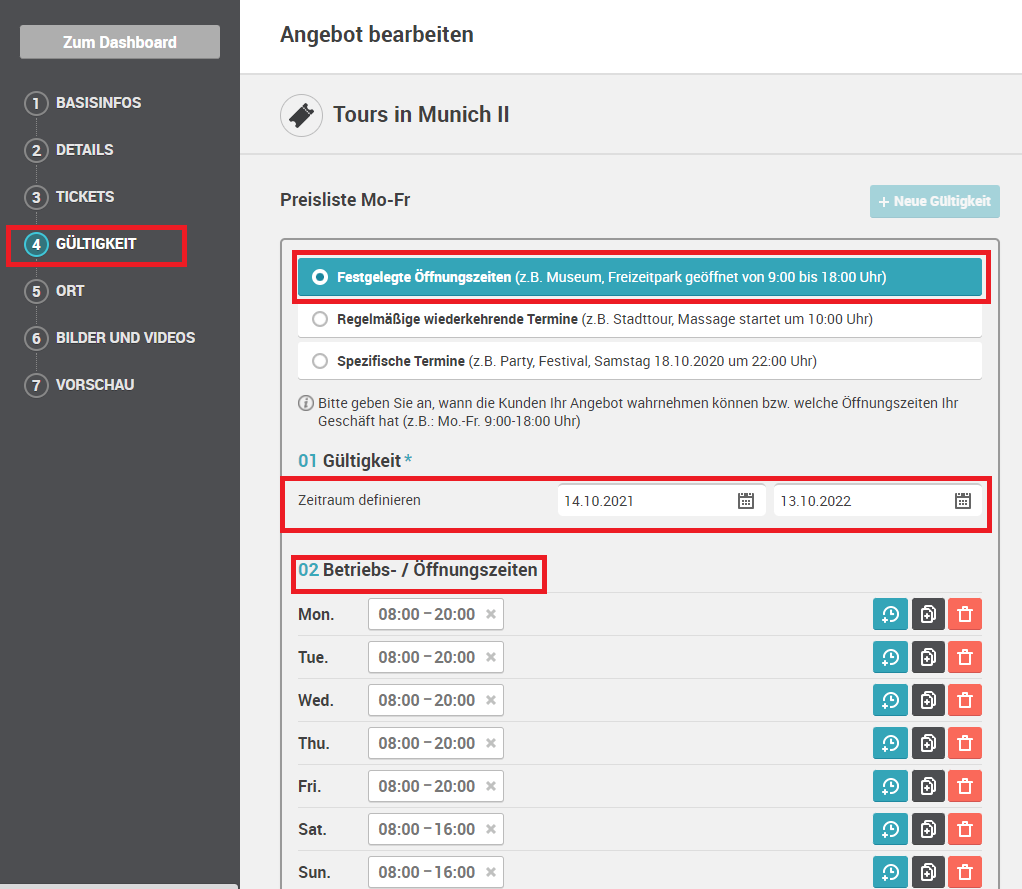Select Regelmäßige wiederkehrende Termine radio option
The image size is (1022, 889).
[x=319, y=319]
